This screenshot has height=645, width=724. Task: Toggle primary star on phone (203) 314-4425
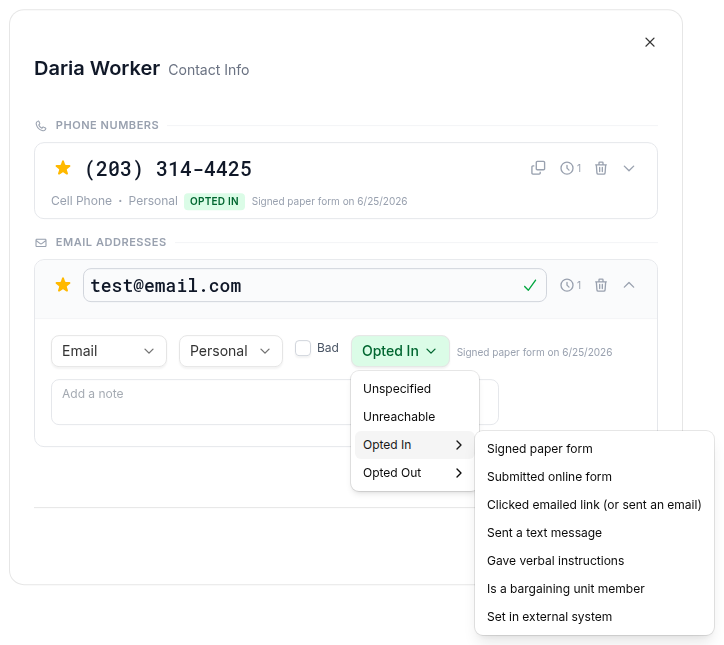tap(63, 168)
